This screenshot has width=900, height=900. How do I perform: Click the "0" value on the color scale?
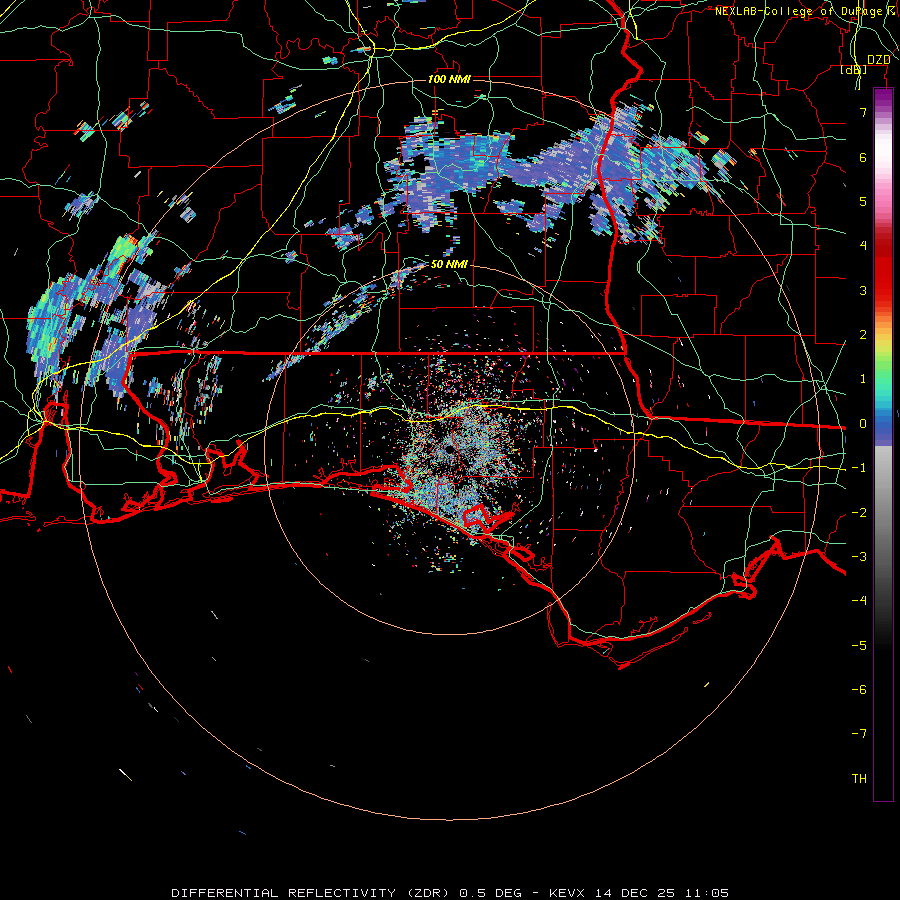pos(862,424)
